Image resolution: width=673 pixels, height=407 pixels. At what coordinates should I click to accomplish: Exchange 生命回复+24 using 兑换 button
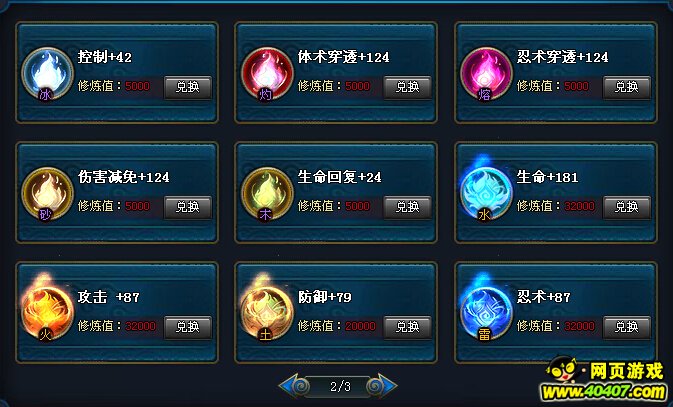pos(408,207)
